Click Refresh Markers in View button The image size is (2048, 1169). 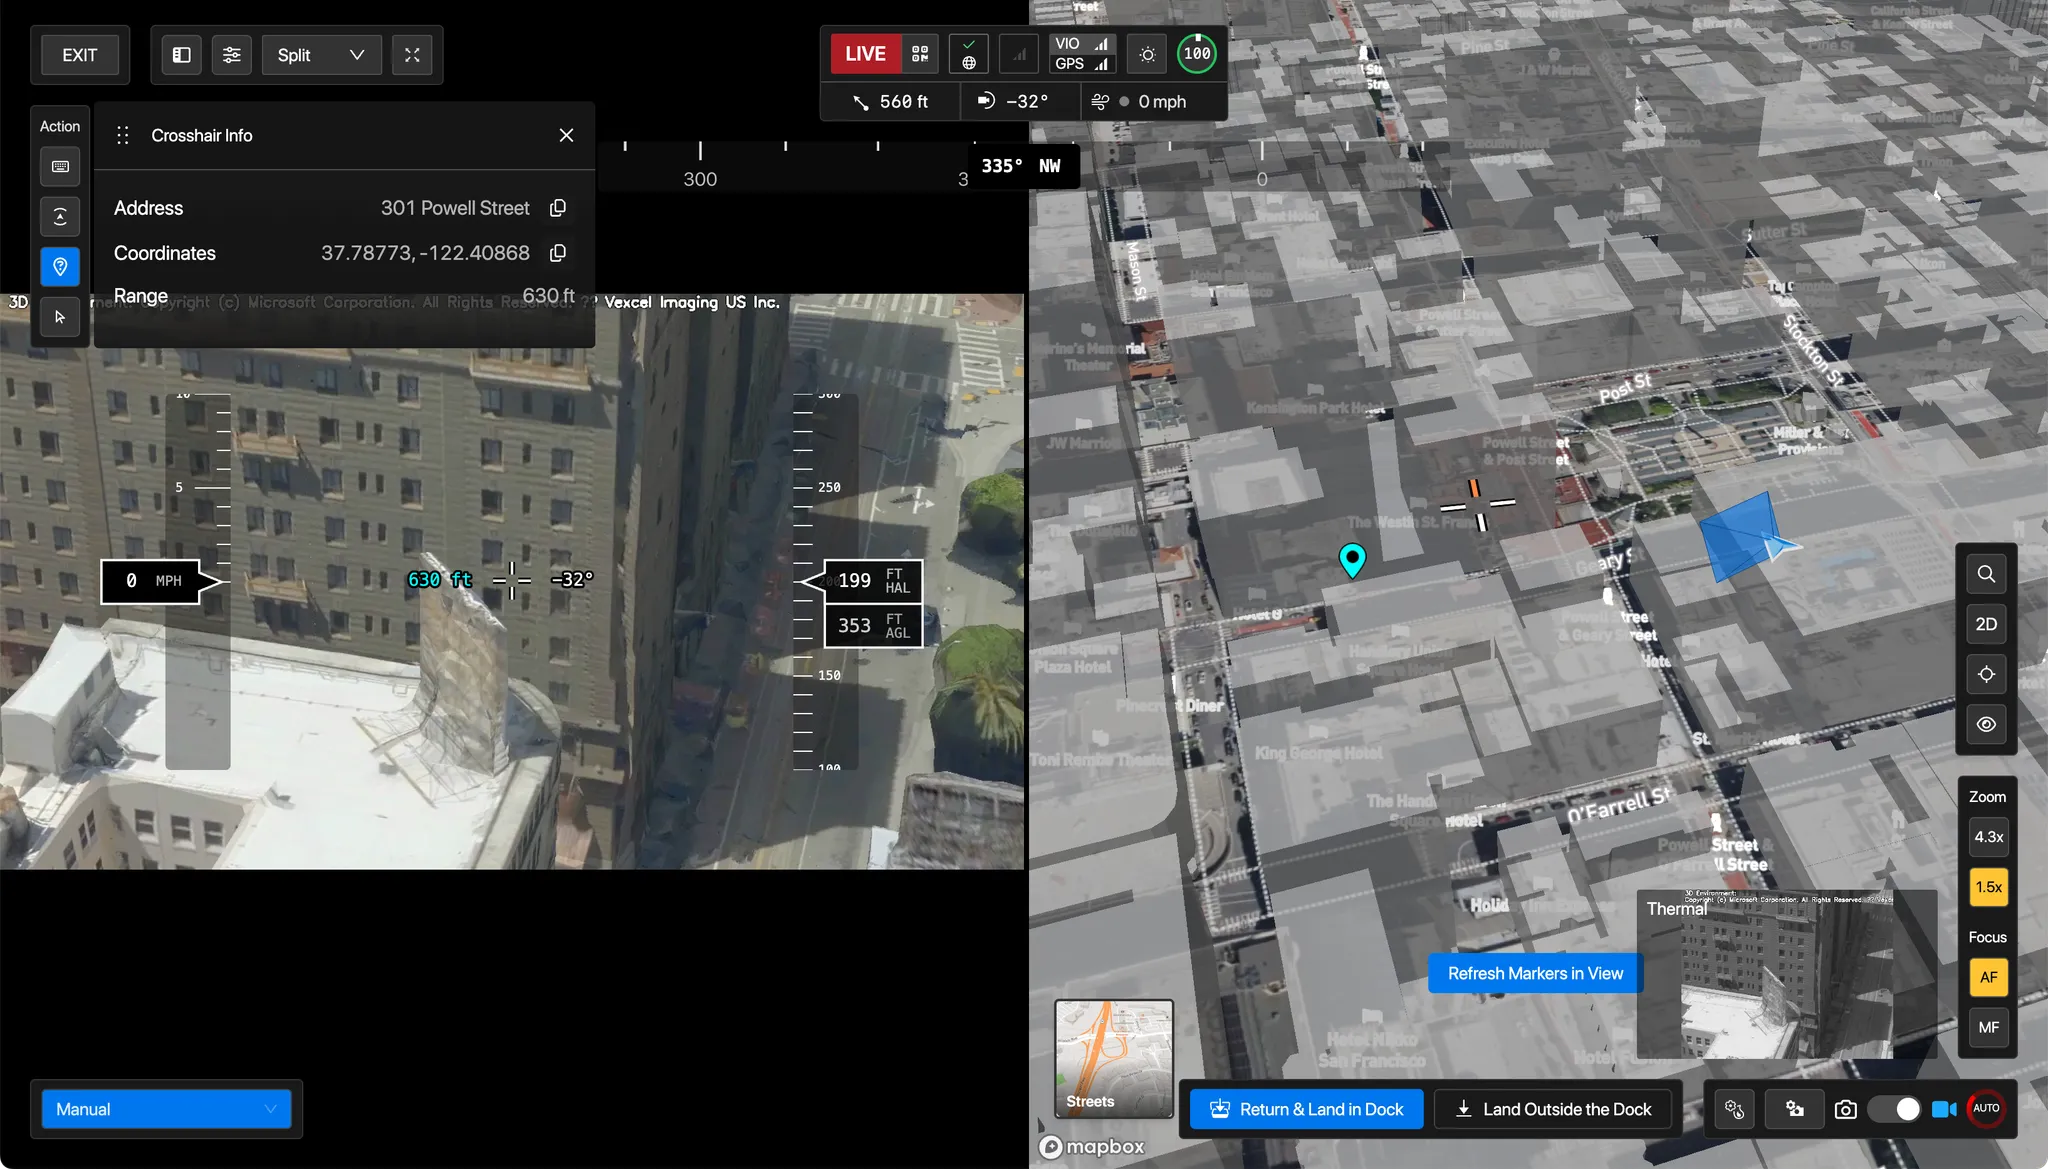(1535, 973)
